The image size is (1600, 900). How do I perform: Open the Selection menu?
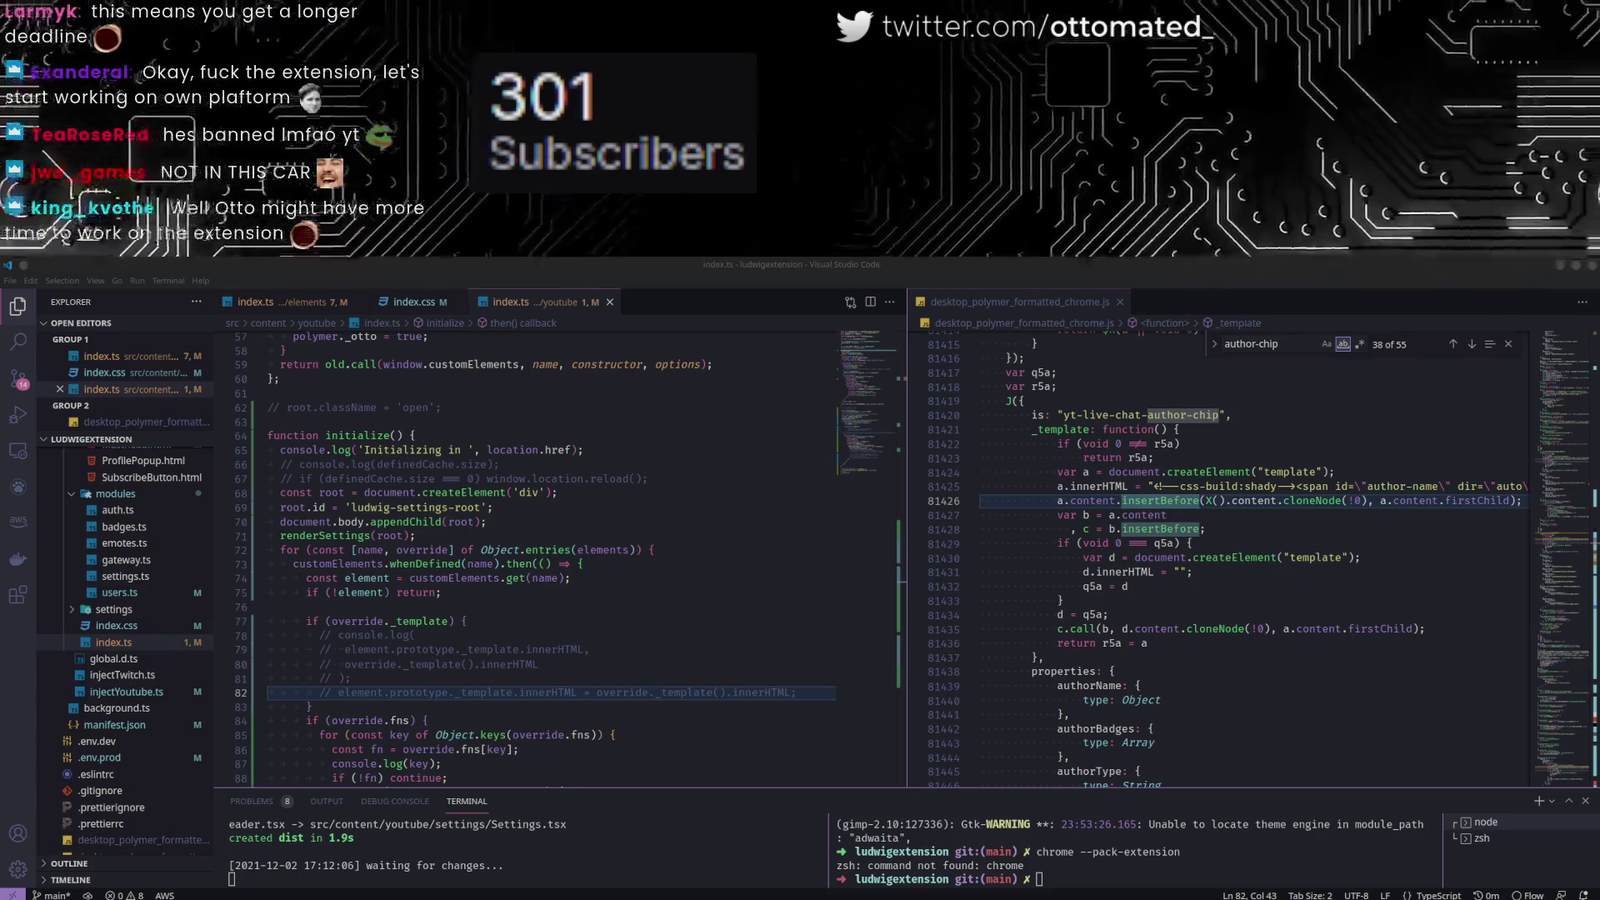point(62,281)
